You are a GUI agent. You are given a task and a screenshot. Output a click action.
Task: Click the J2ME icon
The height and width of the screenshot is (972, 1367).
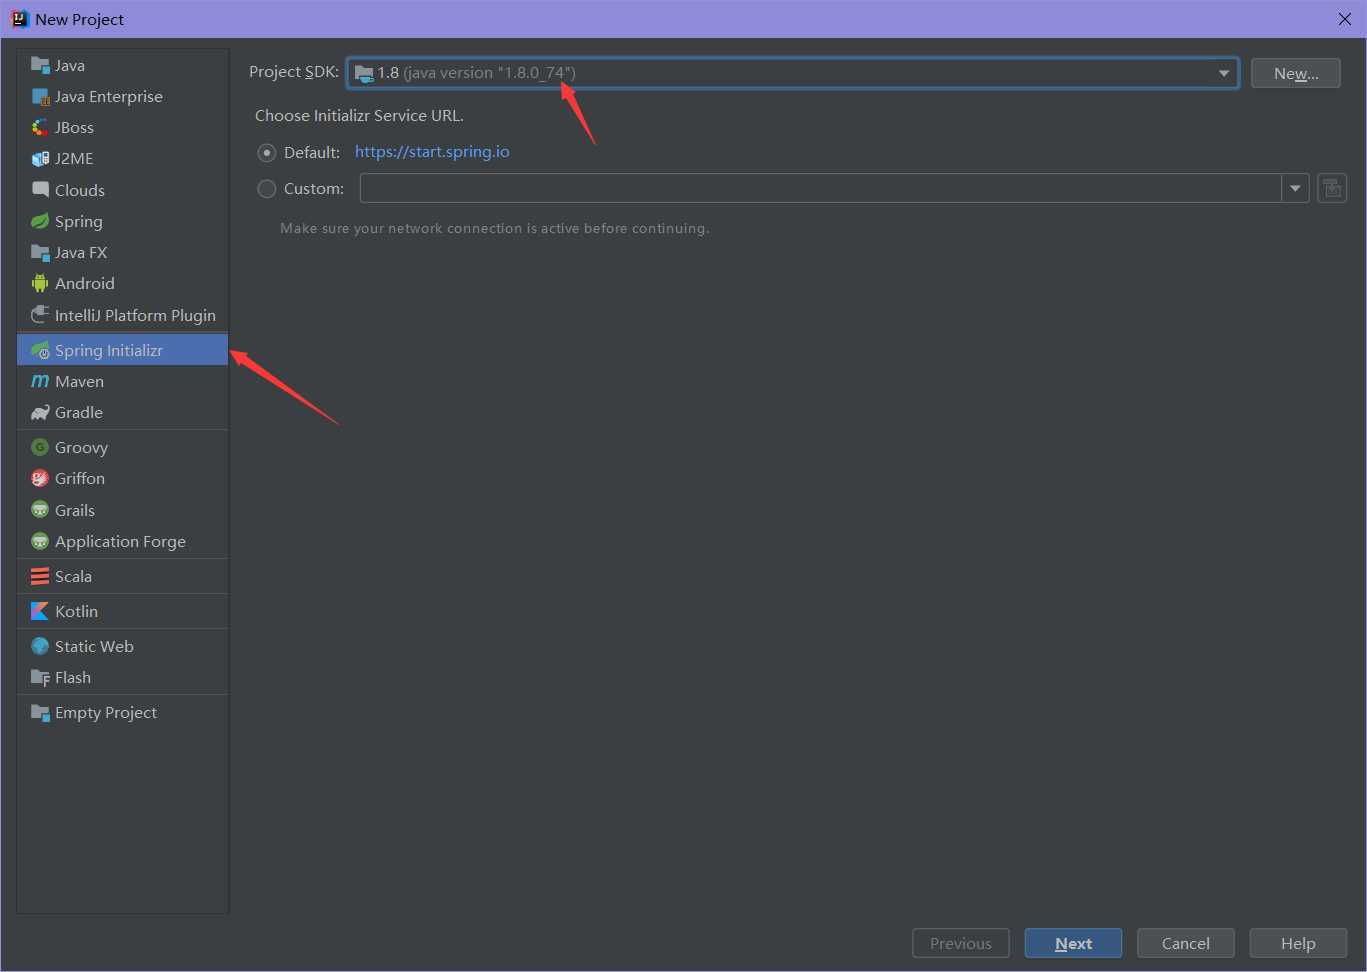click(40, 158)
